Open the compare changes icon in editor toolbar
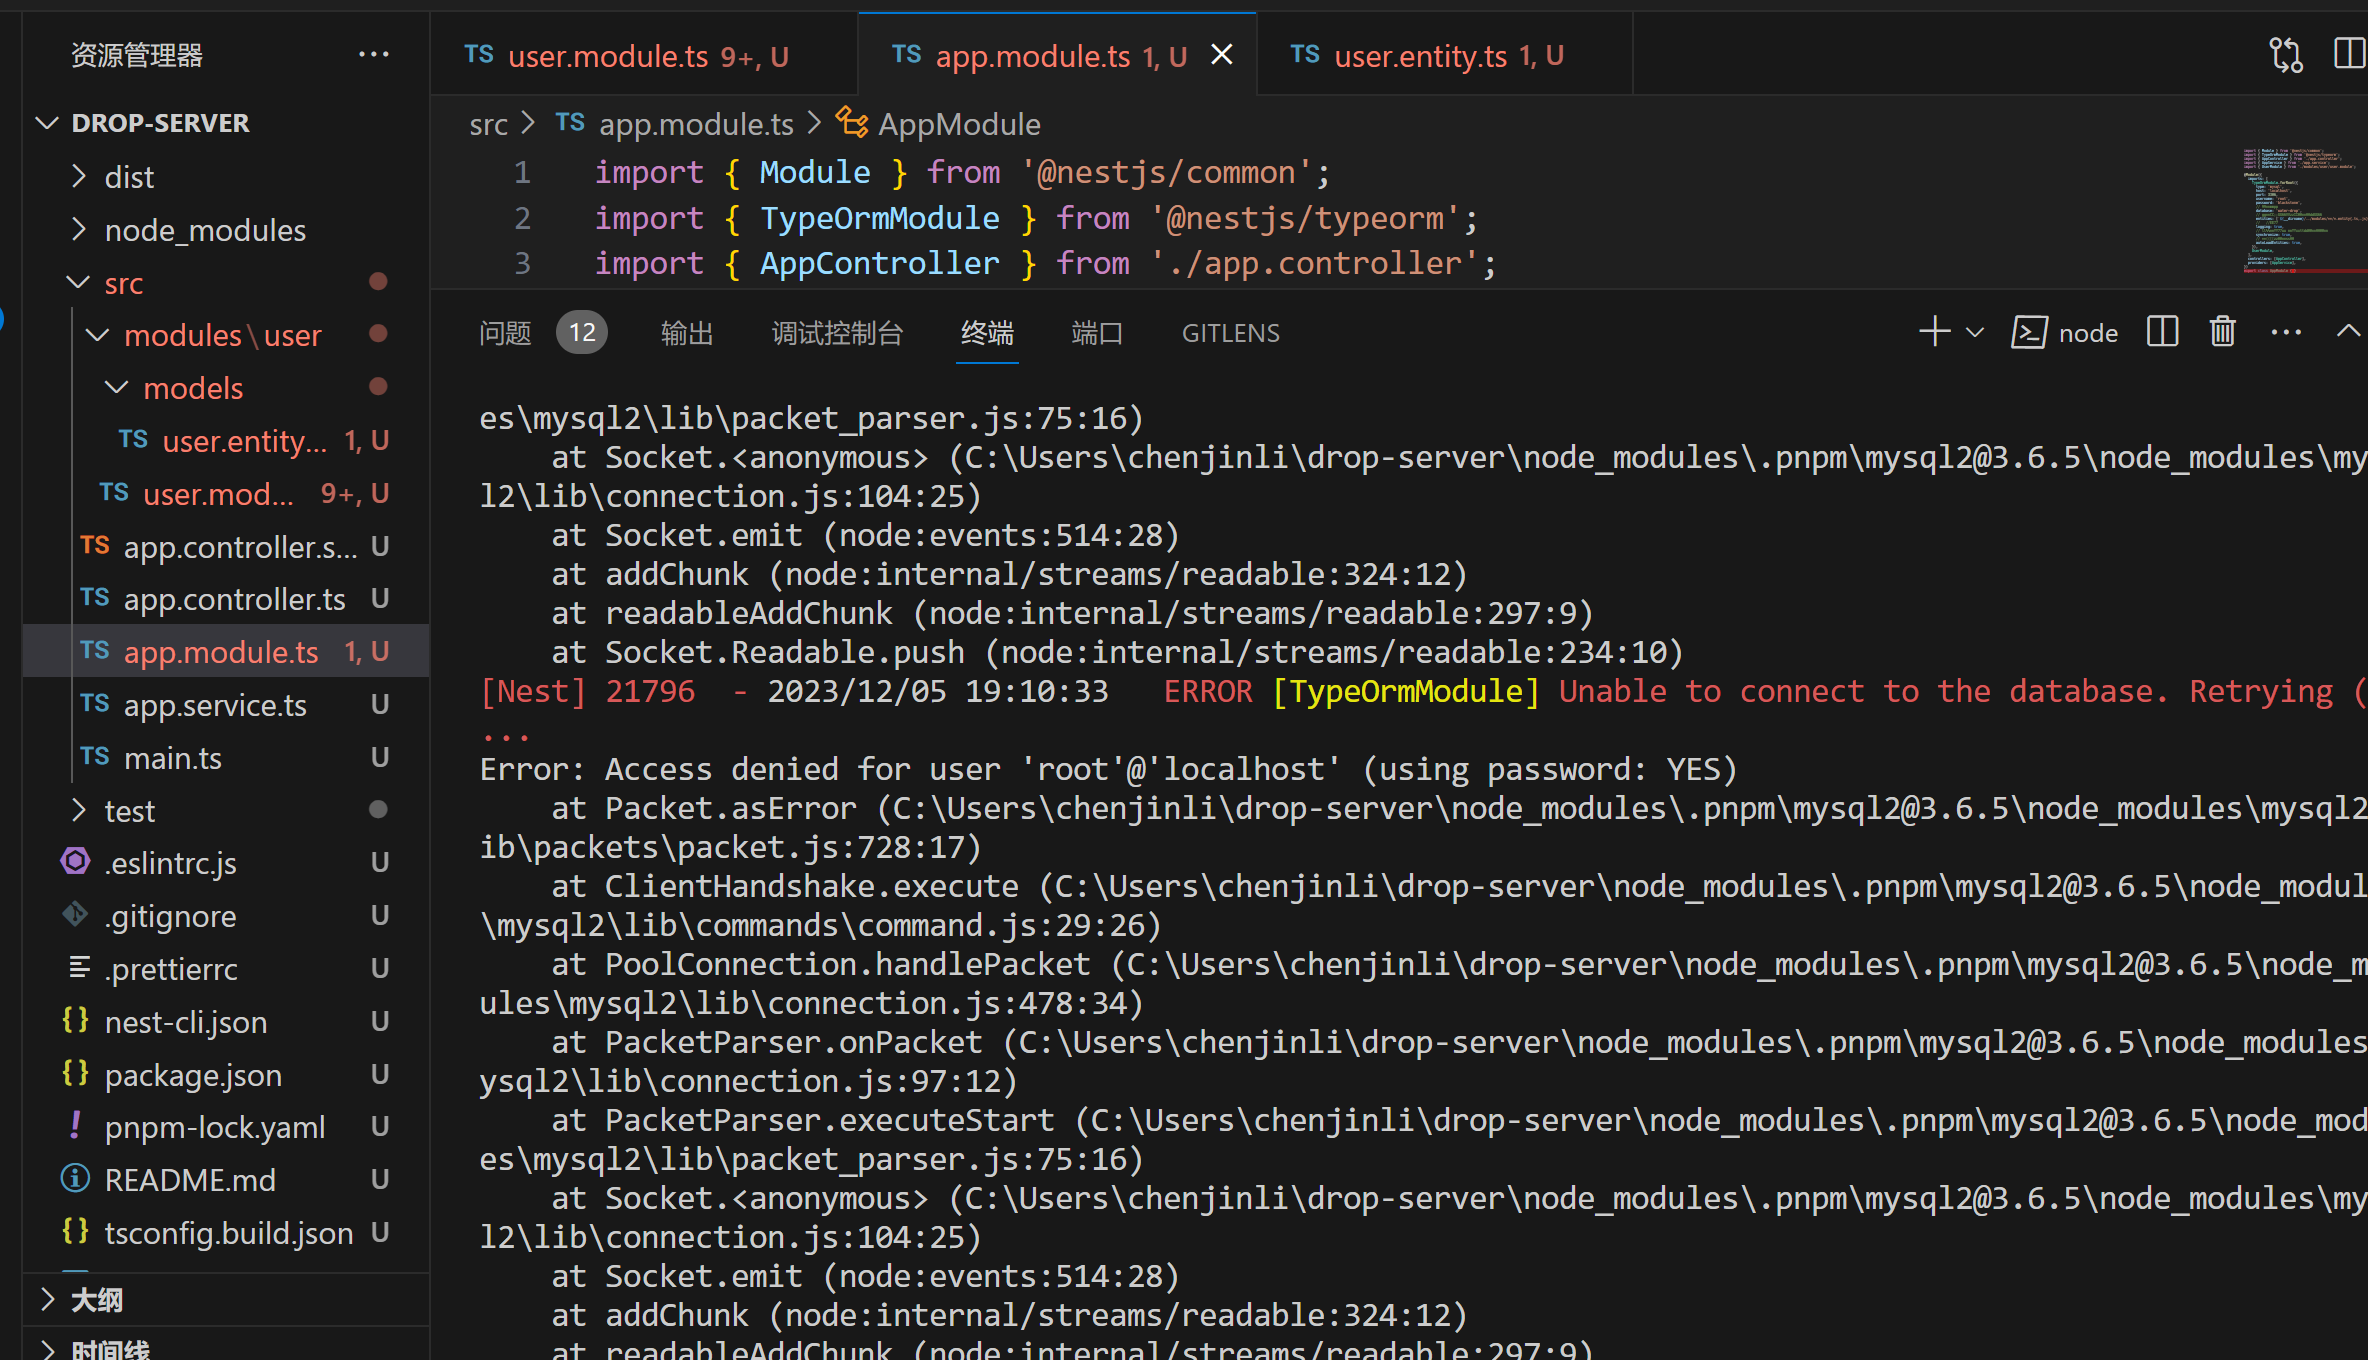The height and width of the screenshot is (1360, 2368). click(2286, 55)
